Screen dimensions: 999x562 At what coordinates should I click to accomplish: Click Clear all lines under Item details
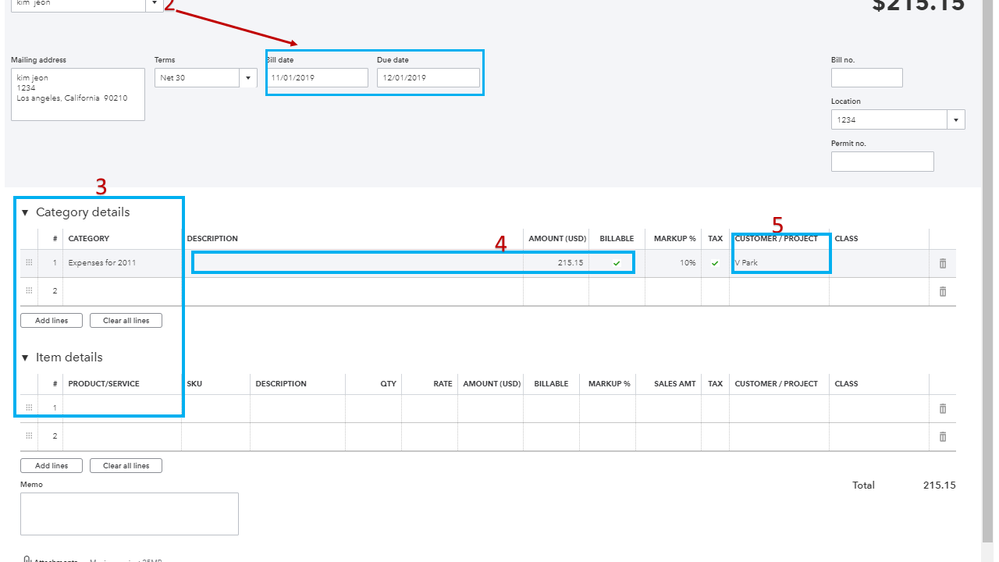tap(126, 466)
